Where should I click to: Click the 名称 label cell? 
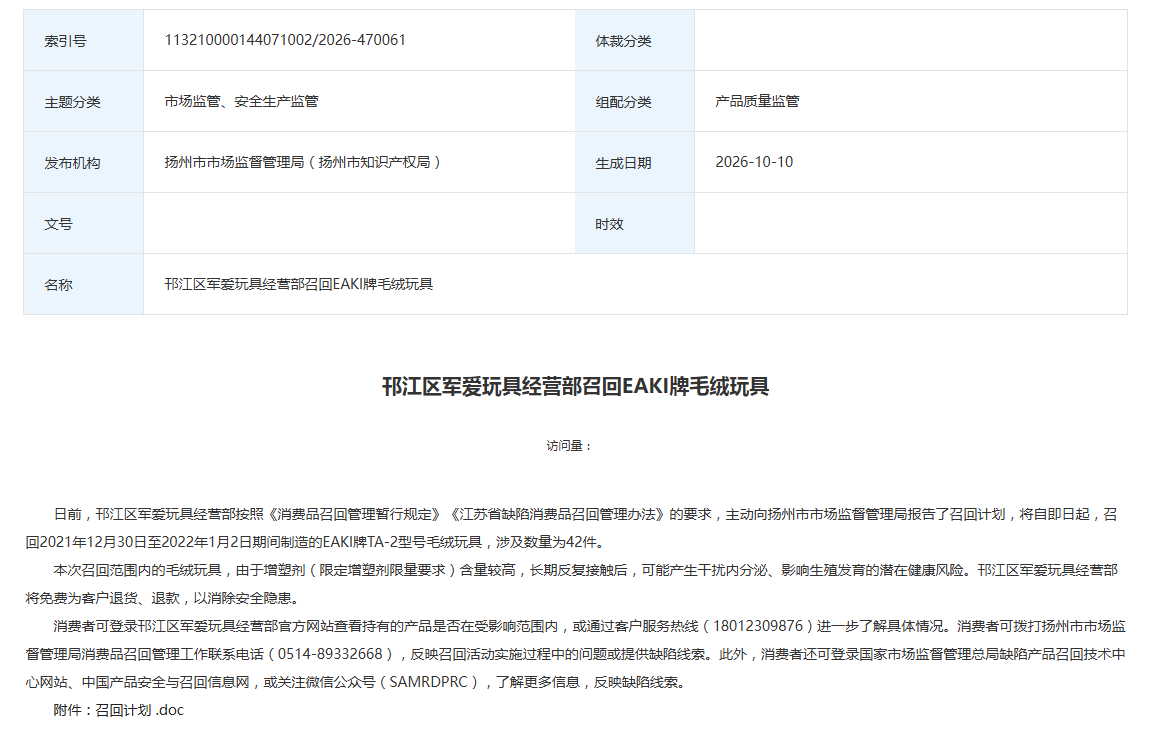pos(84,285)
